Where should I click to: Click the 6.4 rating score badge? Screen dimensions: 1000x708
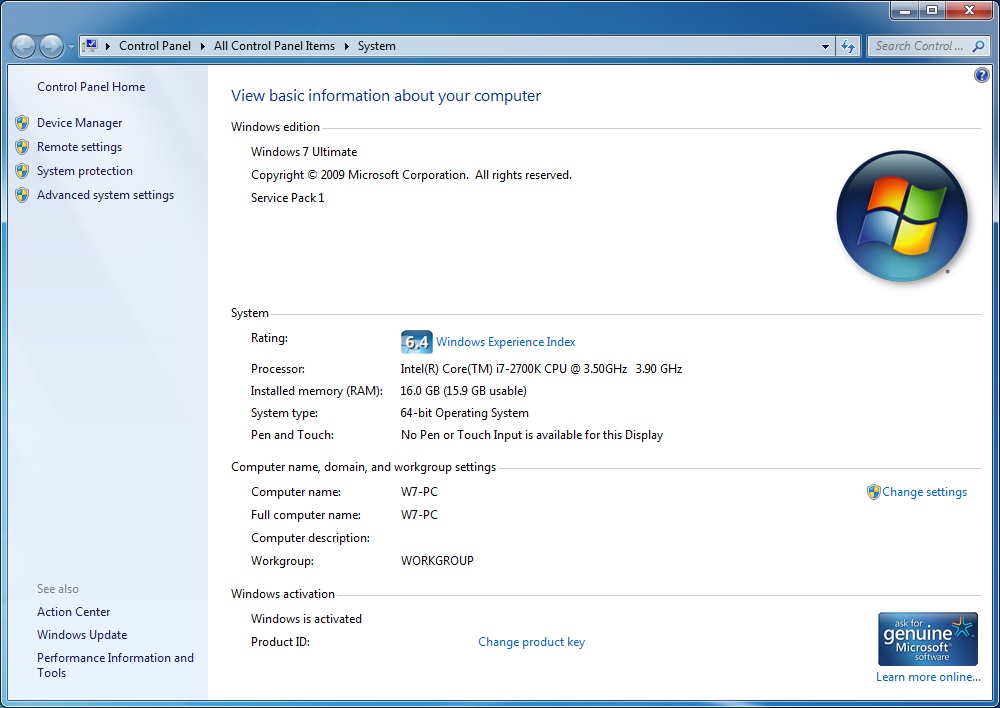point(416,342)
